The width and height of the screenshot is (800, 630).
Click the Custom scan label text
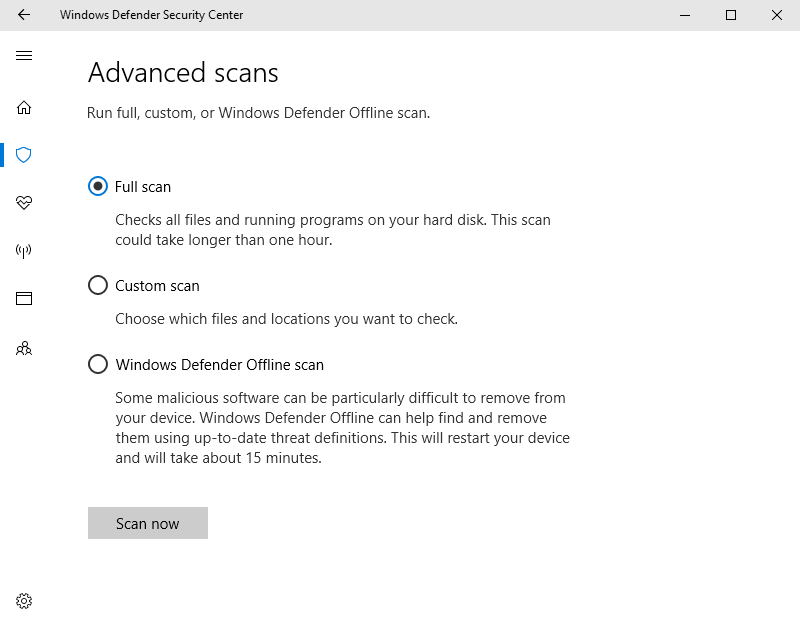click(157, 286)
